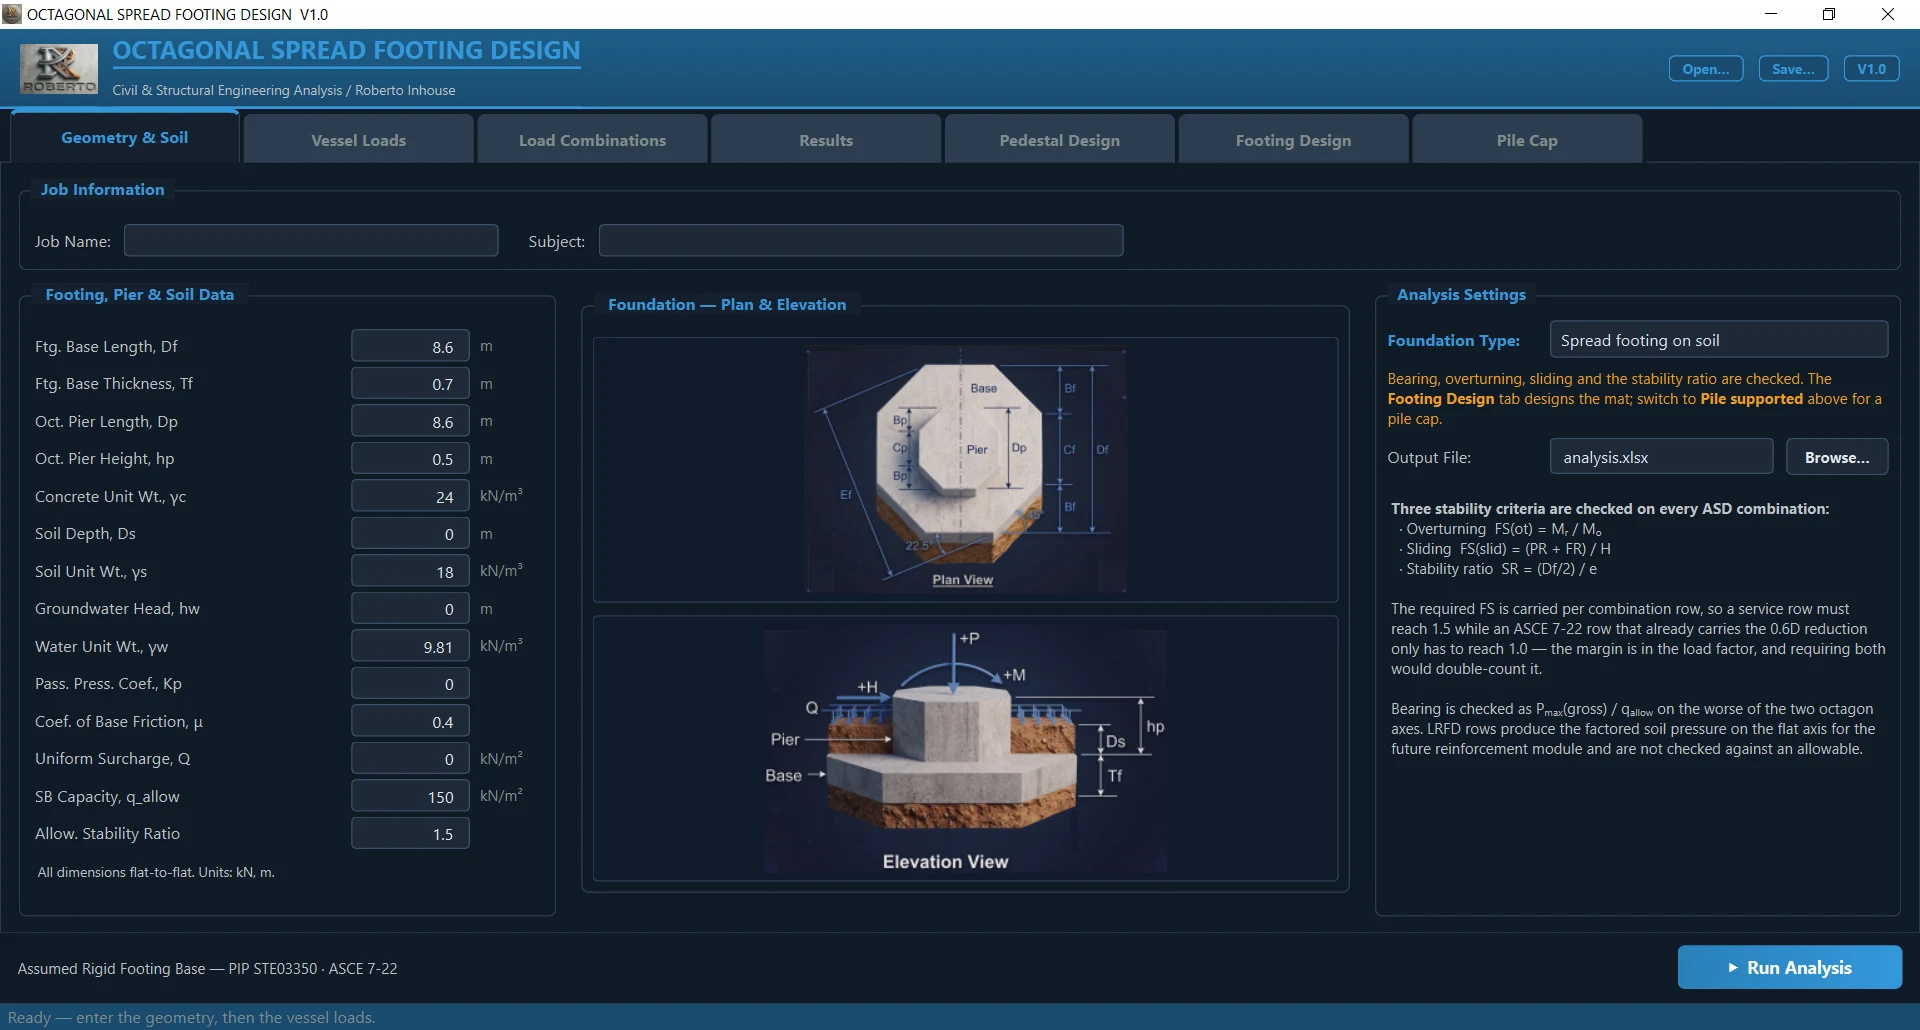Run the analysis
This screenshot has height=1030, width=1920.
tap(1789, 967)
